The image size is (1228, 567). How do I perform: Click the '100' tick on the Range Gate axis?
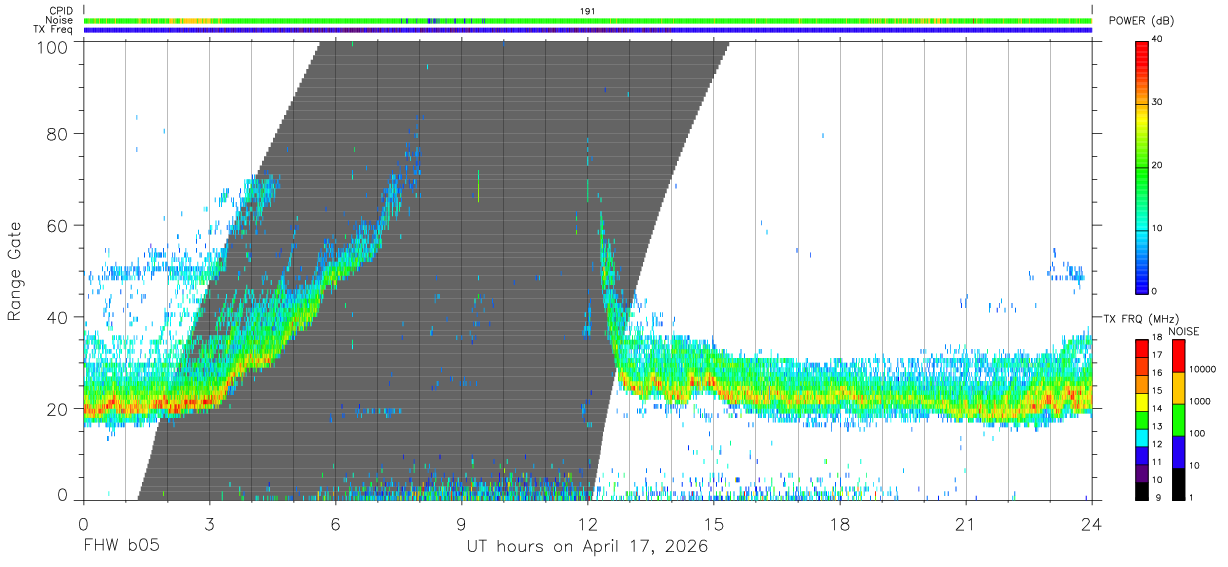[52, 46]
